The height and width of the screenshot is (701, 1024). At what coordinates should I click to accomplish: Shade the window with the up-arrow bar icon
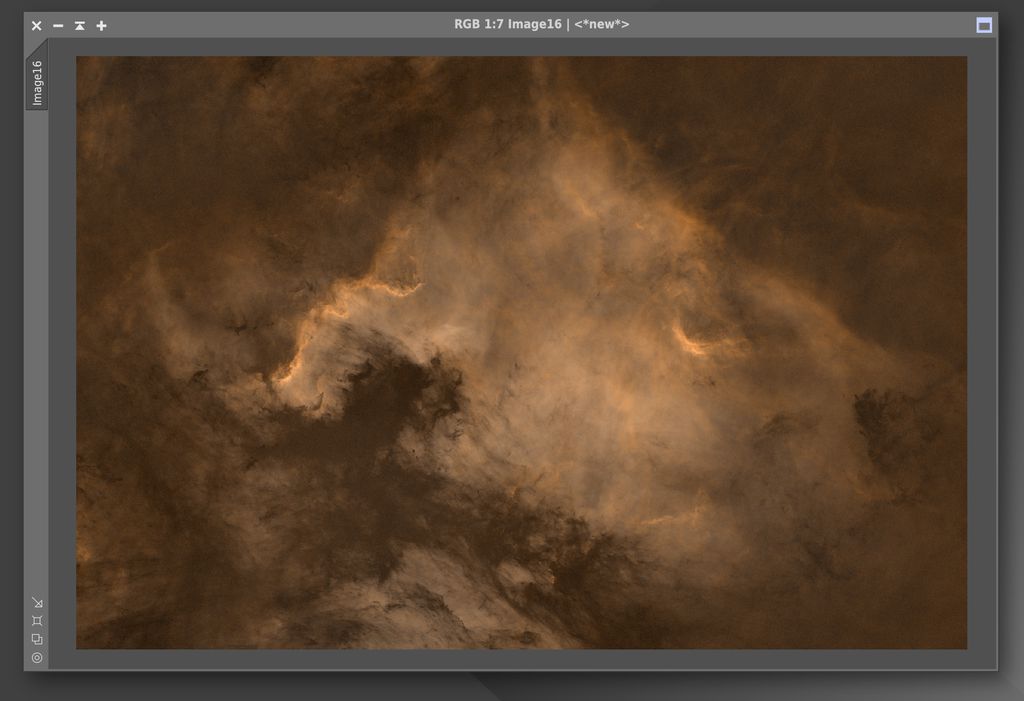pyautogui.click(x=80, y=25)
